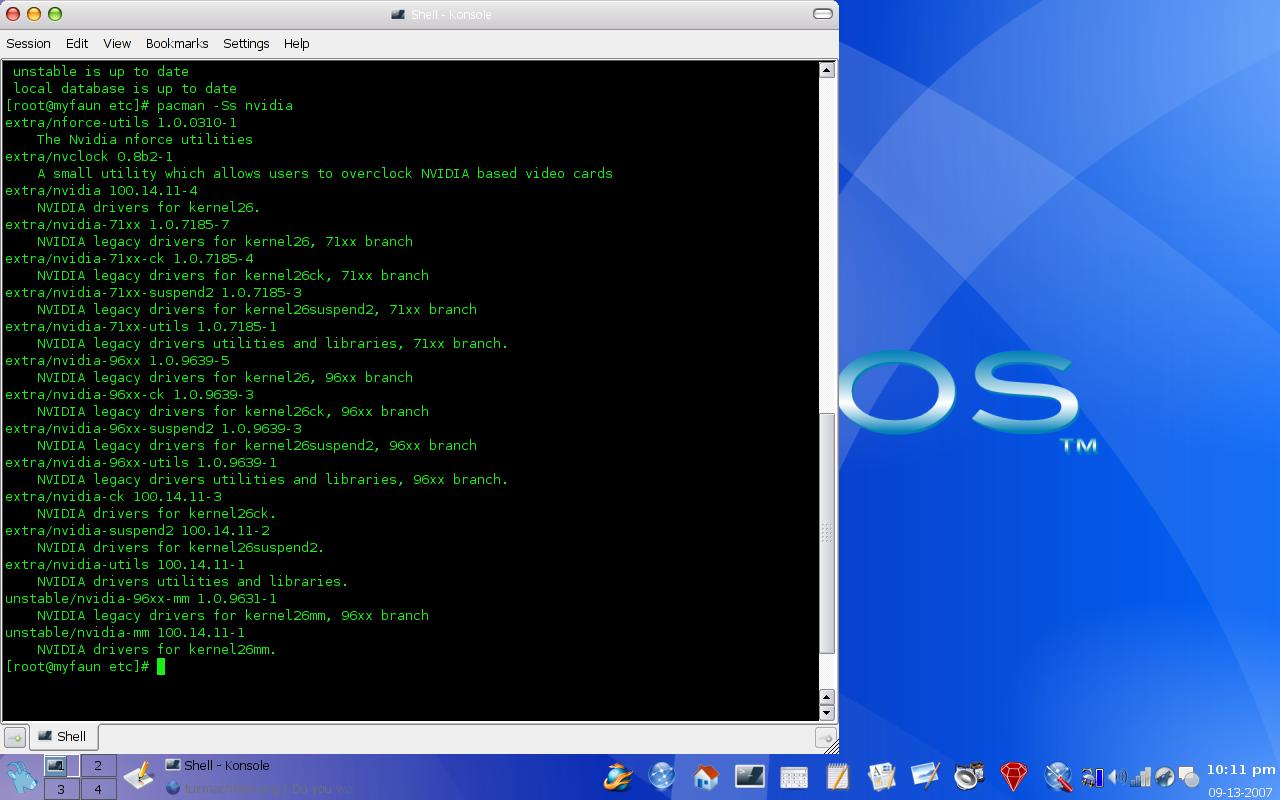Image resolution: width=1280 pixels, height=800 pixels.
Task: Activate Shell - Konsole taskbar entry
Action: tap(217, 766)
